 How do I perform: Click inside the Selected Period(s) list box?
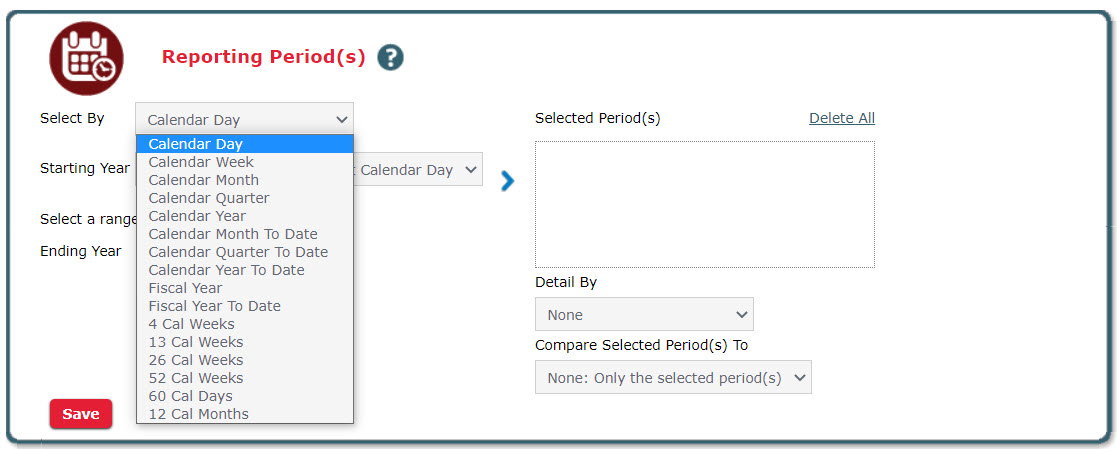coord(704,204)
